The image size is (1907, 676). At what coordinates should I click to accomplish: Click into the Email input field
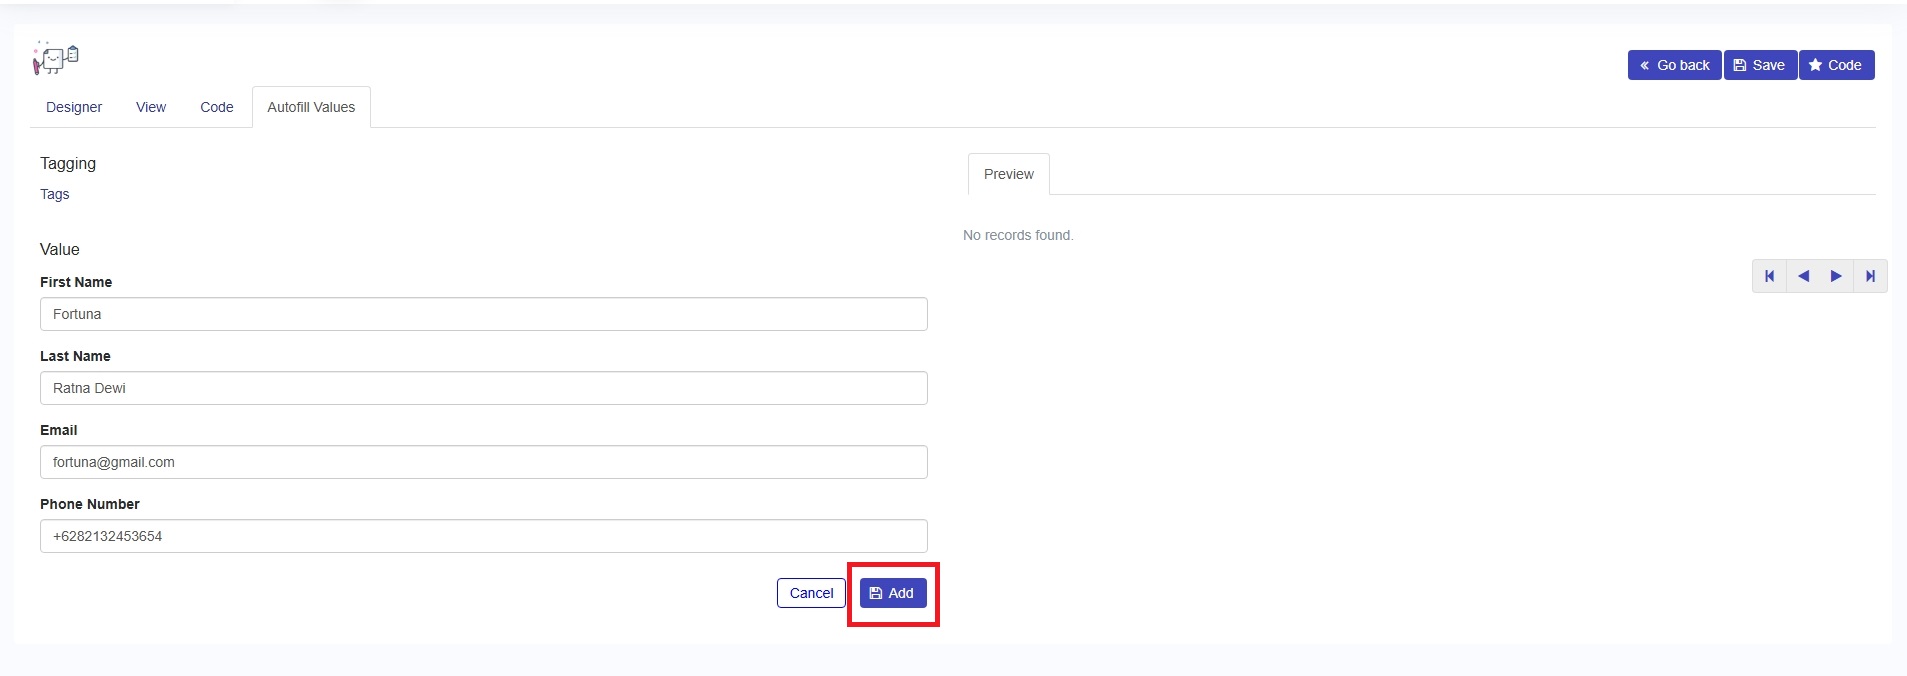click(x=483, y=462)
